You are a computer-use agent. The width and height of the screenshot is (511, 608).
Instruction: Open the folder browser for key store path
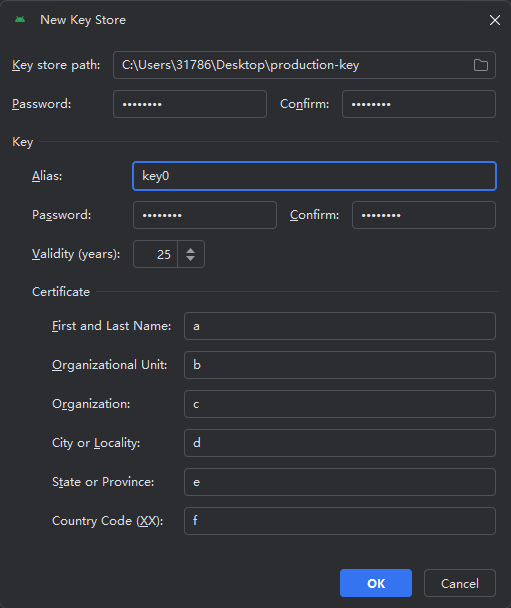tap(481, 65)
